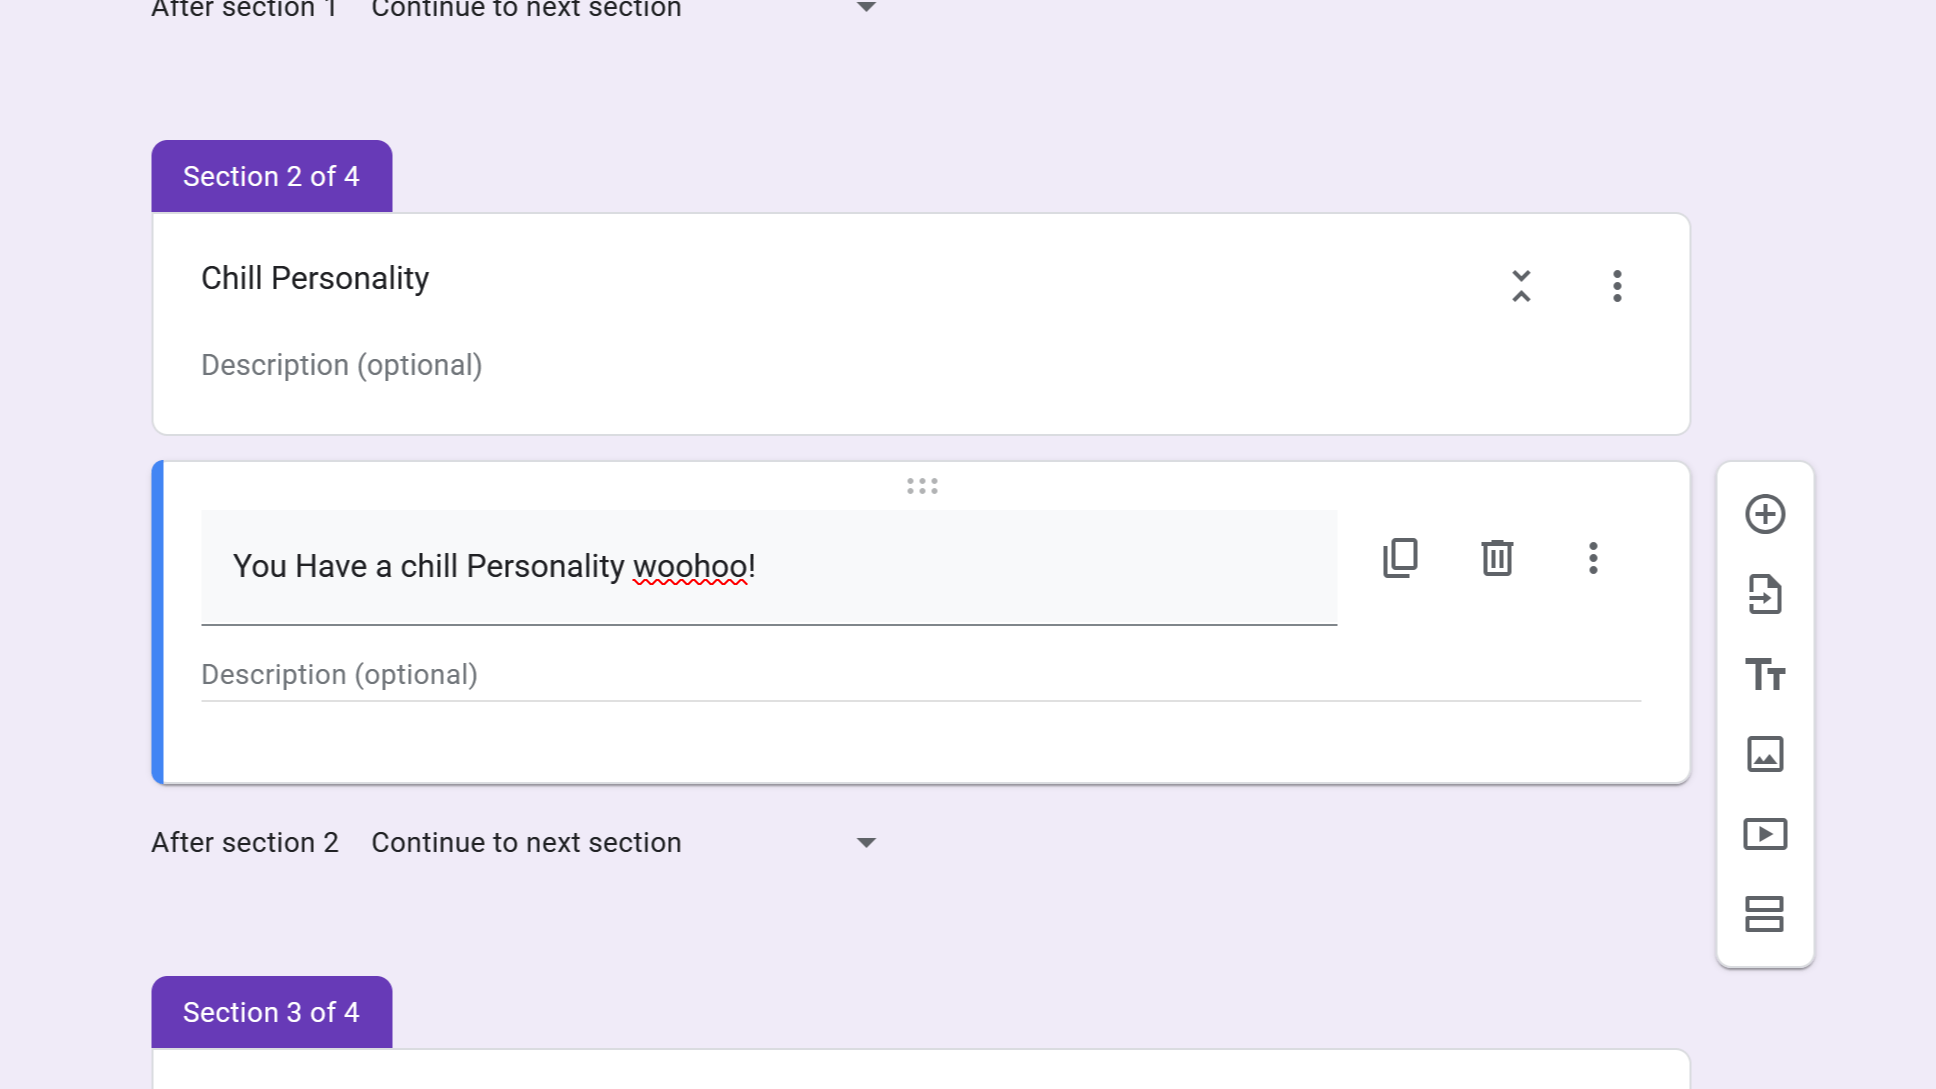Delete the chill Personality title item

(x=1497, y=558)
